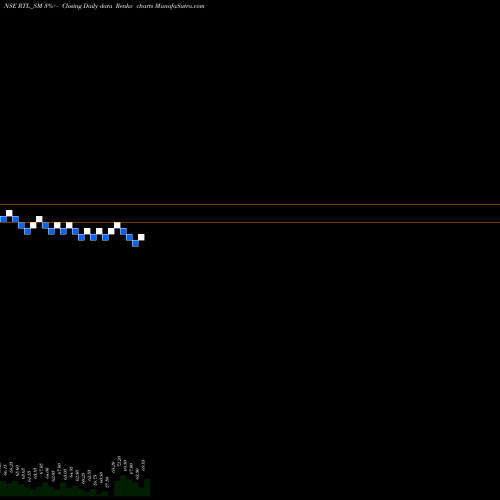Click the 'NSE BTL_SM' chart title text
Image resolution: width=500 pixels, height=500 pixels.
point(23,6)
